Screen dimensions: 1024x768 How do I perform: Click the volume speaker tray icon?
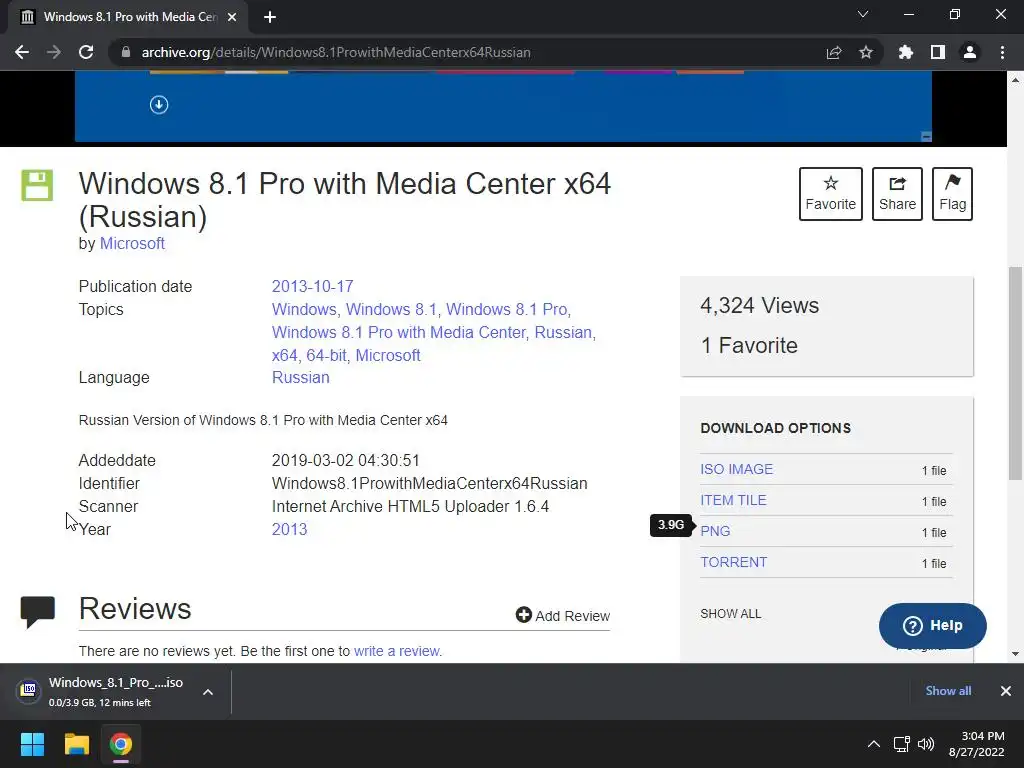[x=926, y=744]
